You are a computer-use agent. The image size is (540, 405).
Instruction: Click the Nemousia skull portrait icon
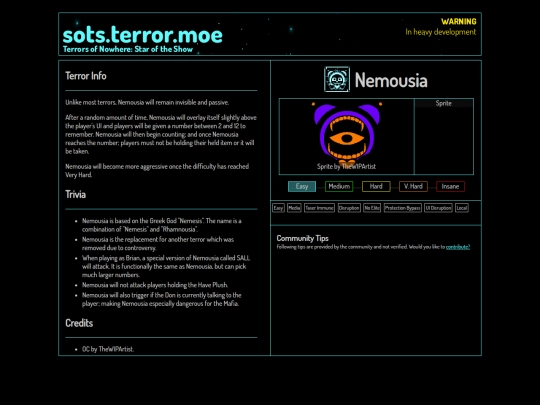[x=337, y=79]
